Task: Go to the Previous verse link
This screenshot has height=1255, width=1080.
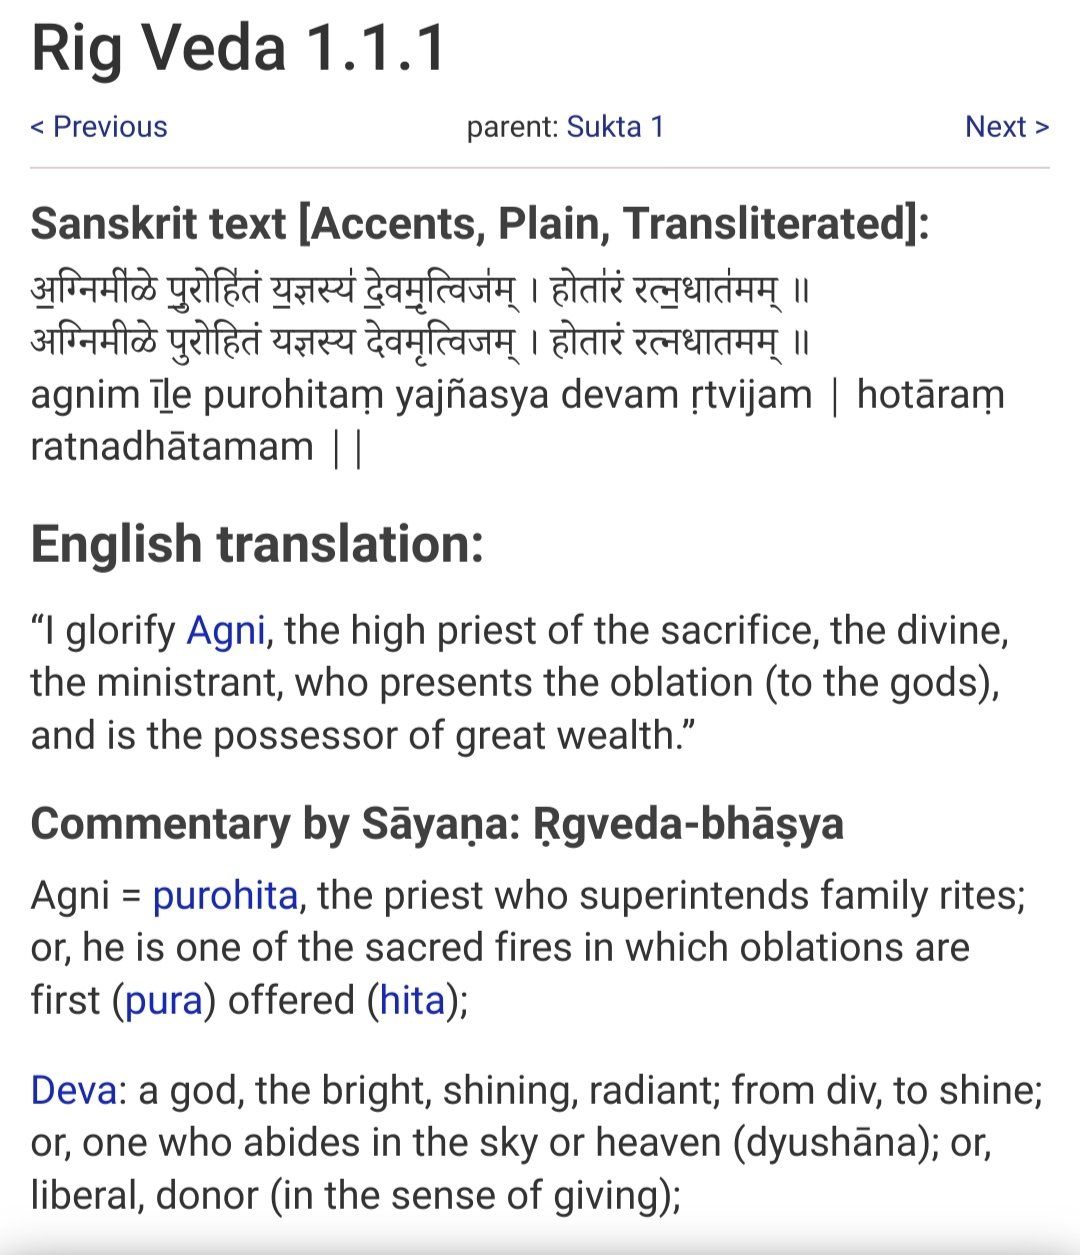Action: 99,127
